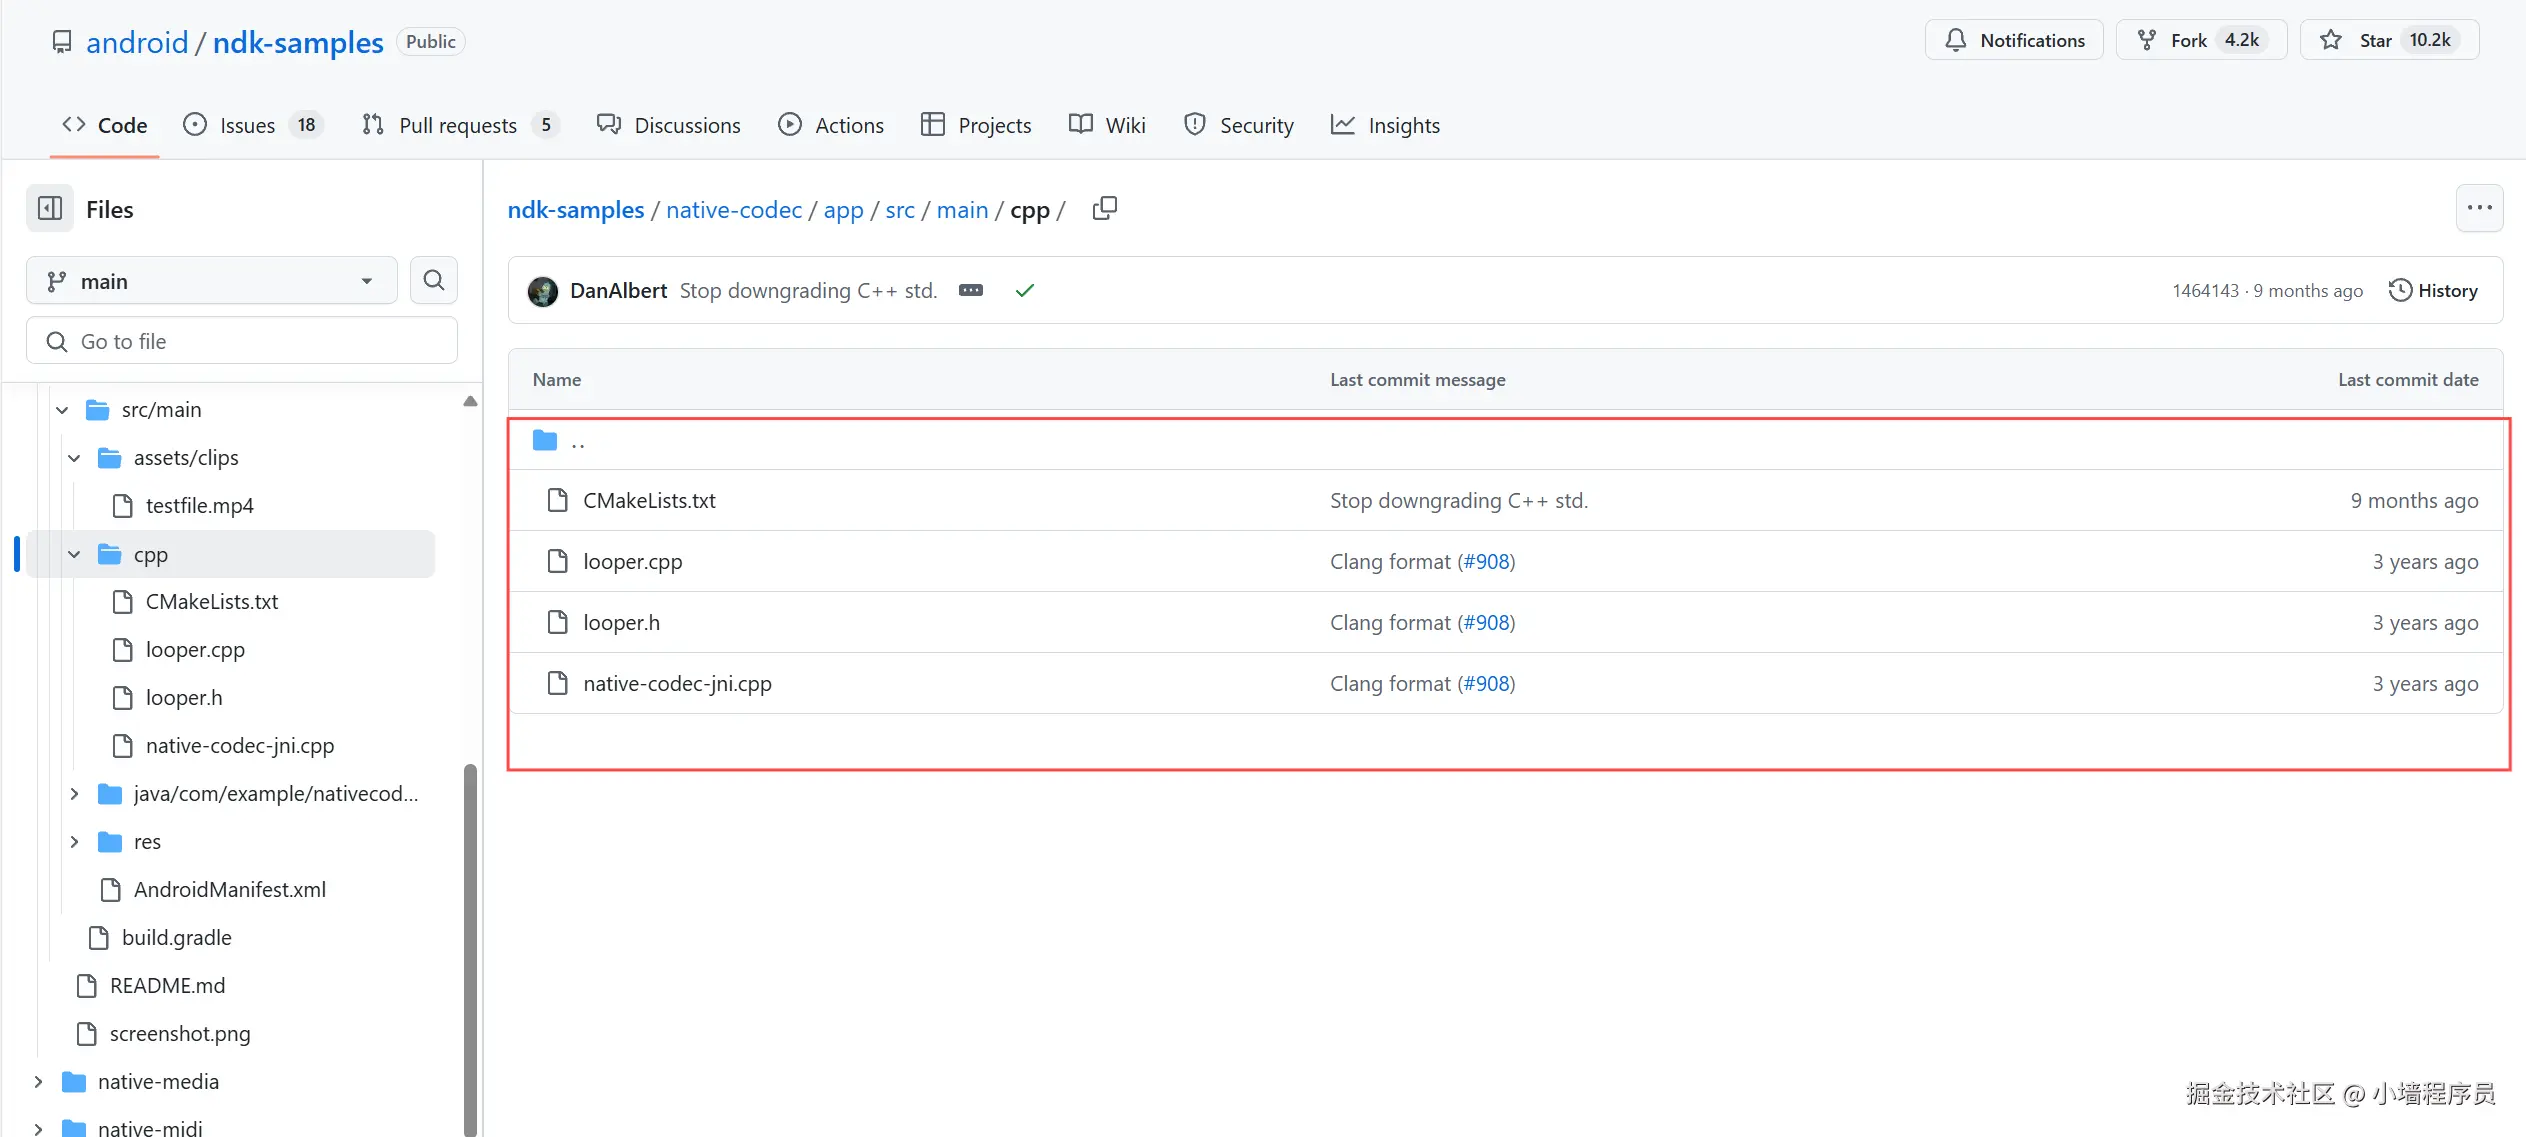Collapse the cpp folder in tree

click(x=74, y=554)
